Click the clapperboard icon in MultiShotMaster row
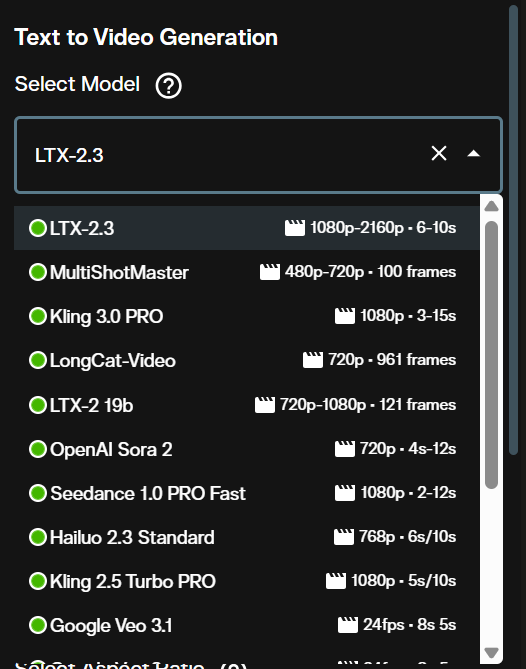 (x=270, y=272)
